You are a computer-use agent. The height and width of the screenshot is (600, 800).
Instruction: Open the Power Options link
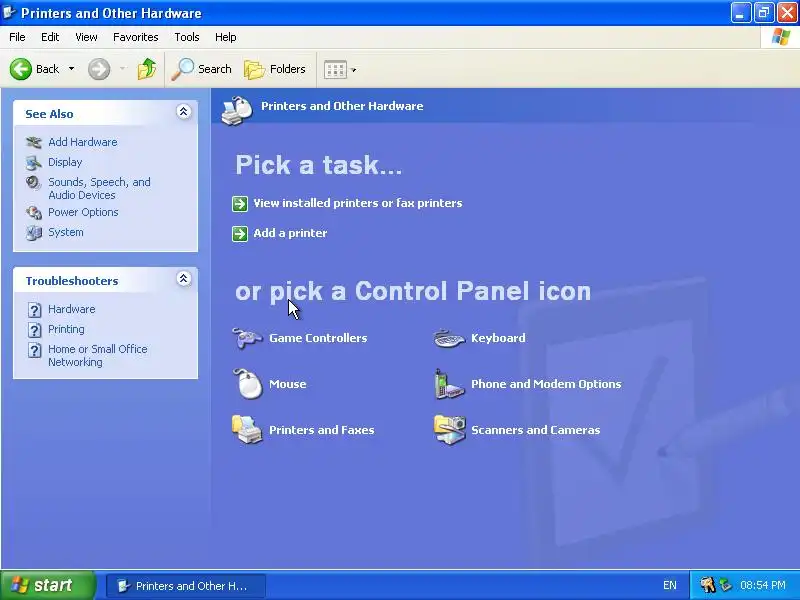83,212
